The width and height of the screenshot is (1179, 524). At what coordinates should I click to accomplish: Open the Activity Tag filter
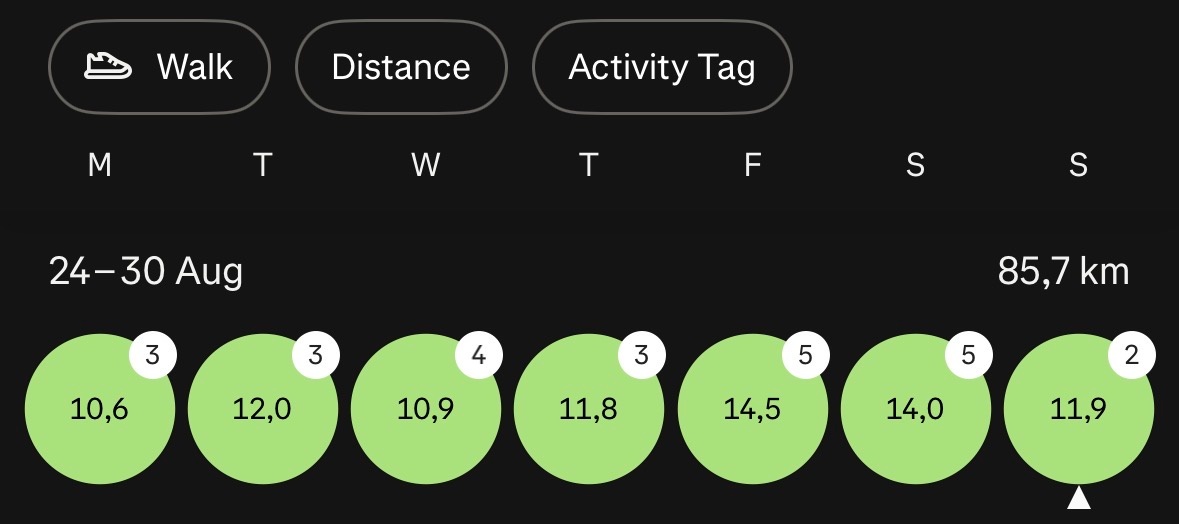(662, 67)
